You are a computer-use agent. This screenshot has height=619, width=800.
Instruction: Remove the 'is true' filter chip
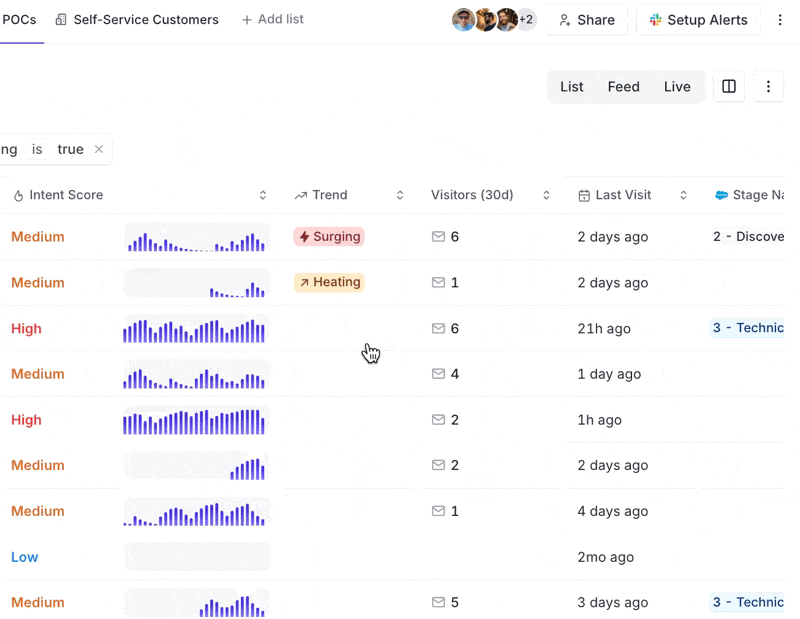coord(99,149)
